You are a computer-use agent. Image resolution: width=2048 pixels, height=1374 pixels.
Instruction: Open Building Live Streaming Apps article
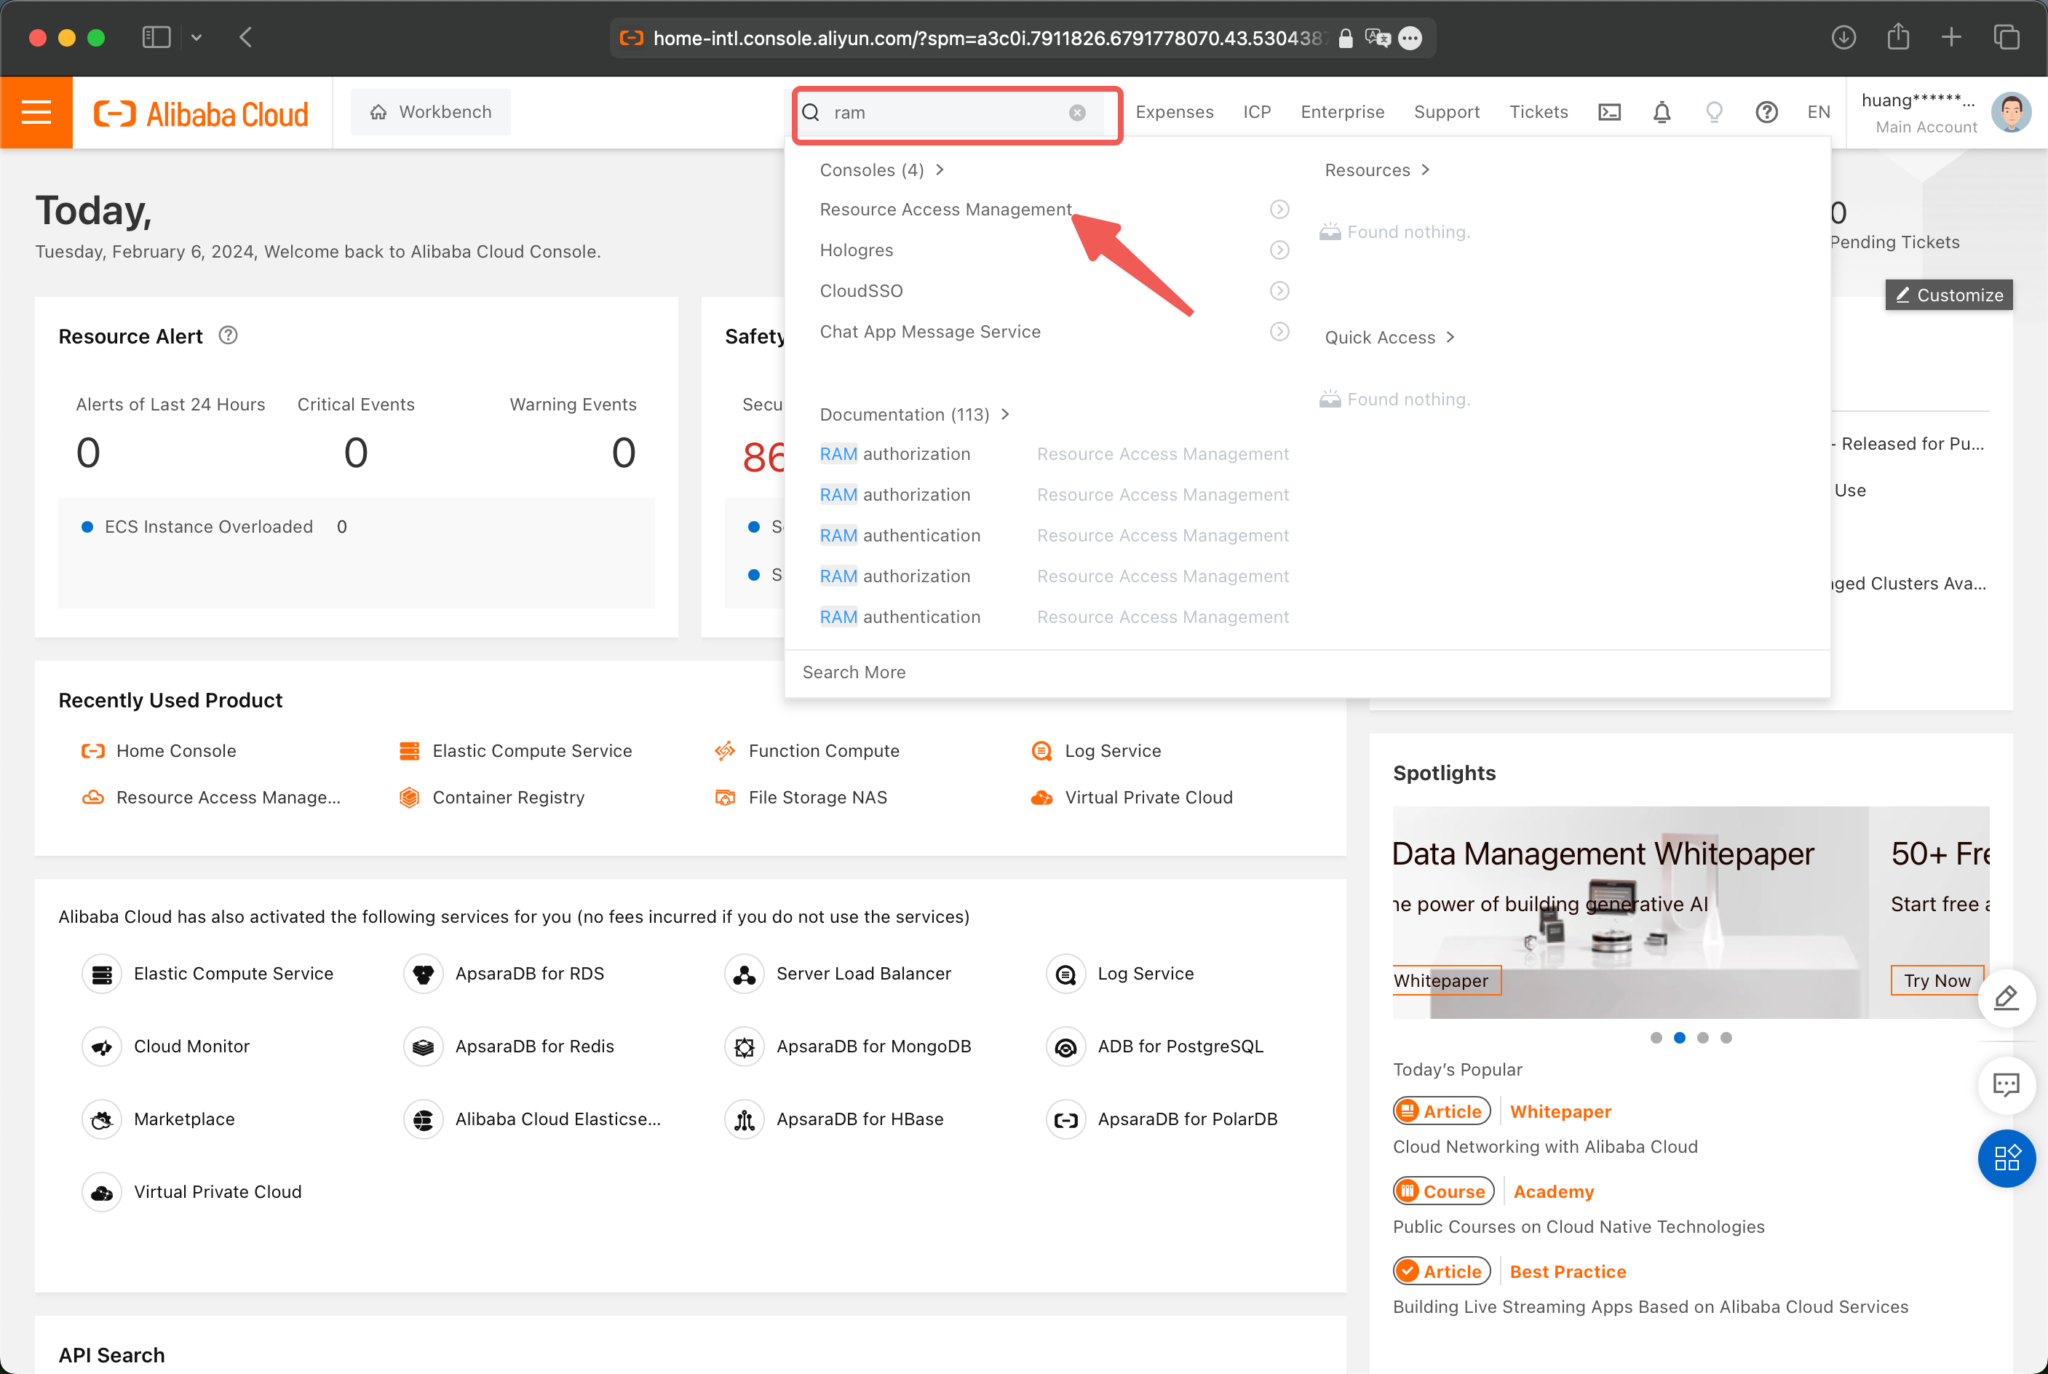[1650, 1306]
